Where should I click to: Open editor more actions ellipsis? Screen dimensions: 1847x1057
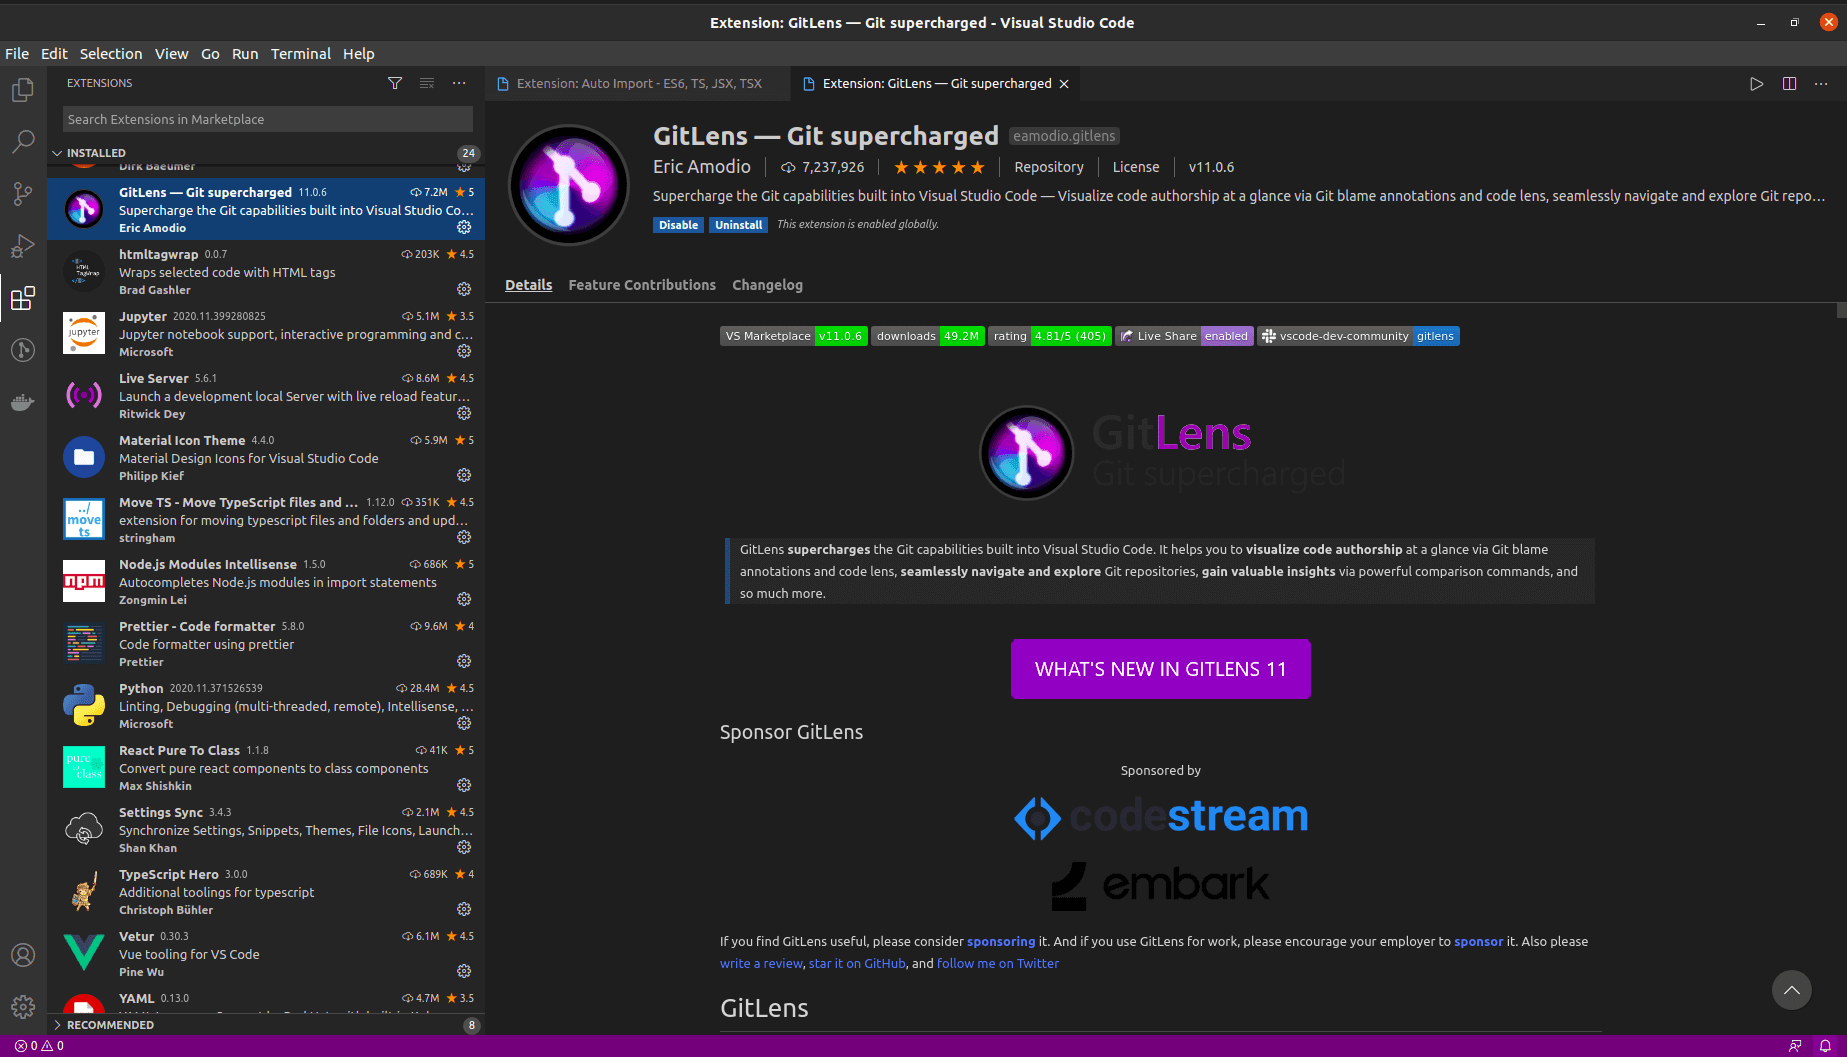pyautogui.click(x=1821, y=84)
